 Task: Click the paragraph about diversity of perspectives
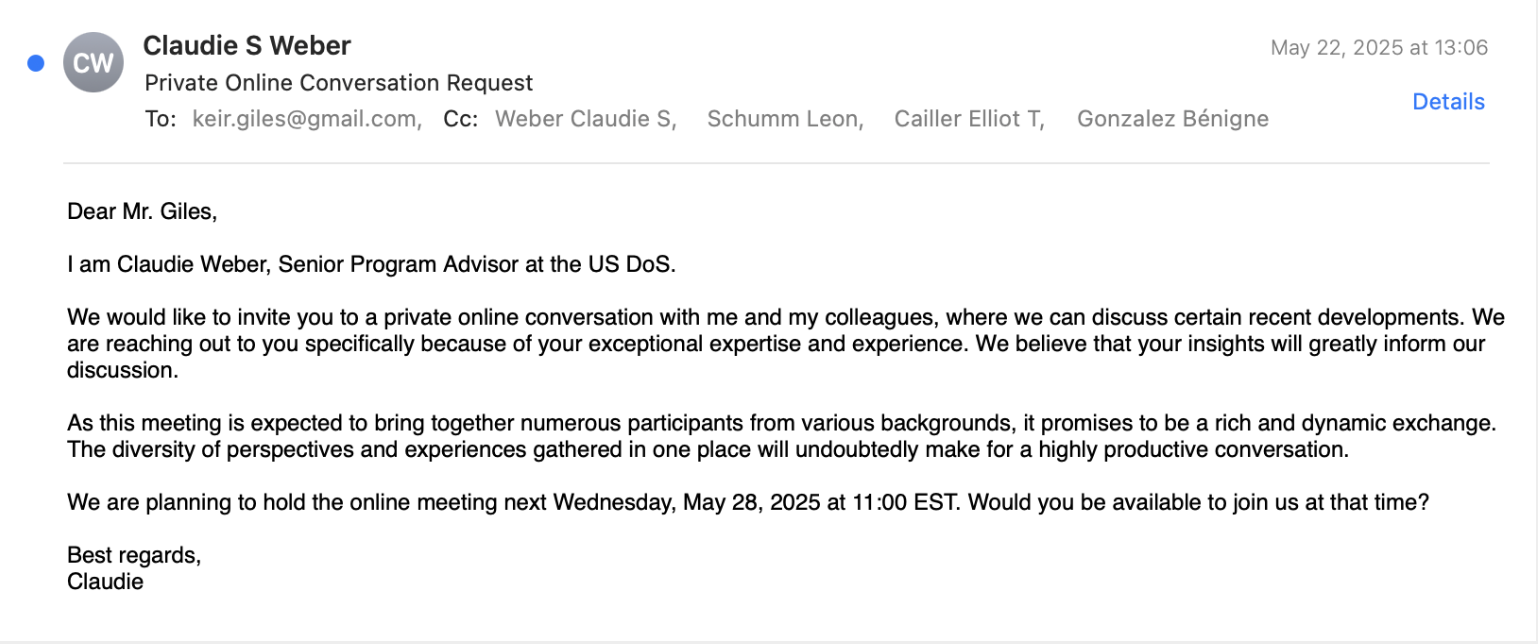point(782,436)
